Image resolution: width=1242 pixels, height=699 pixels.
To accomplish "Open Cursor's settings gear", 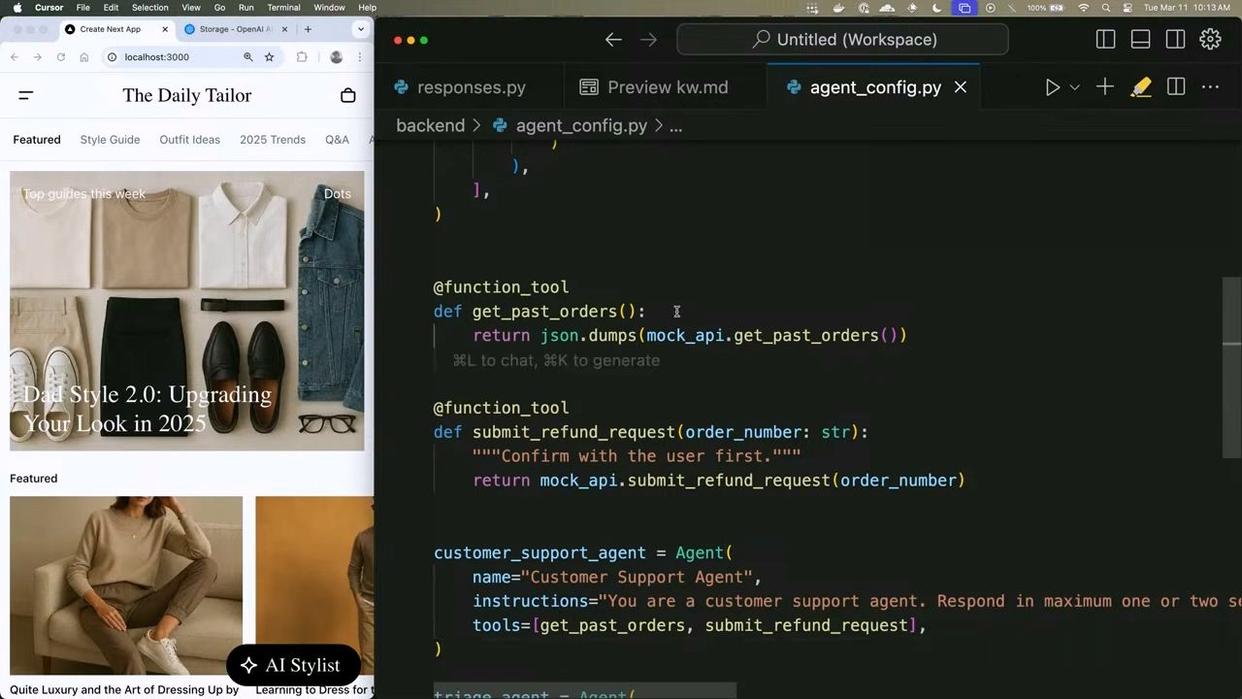I will coord(1210,39).
